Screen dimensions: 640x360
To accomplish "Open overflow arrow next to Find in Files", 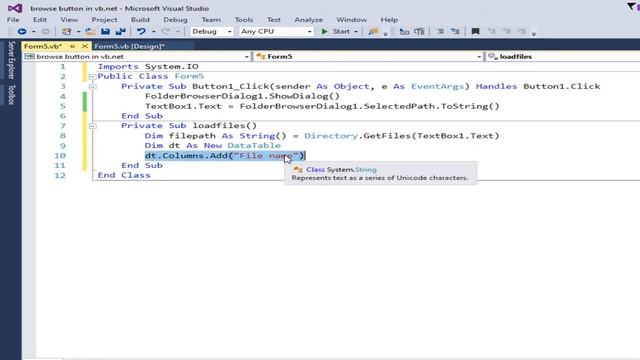I will pos(385,34).
